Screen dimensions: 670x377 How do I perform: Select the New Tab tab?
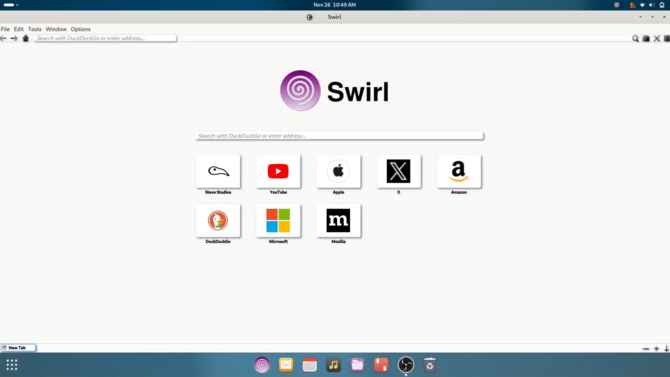click(18, 348)
